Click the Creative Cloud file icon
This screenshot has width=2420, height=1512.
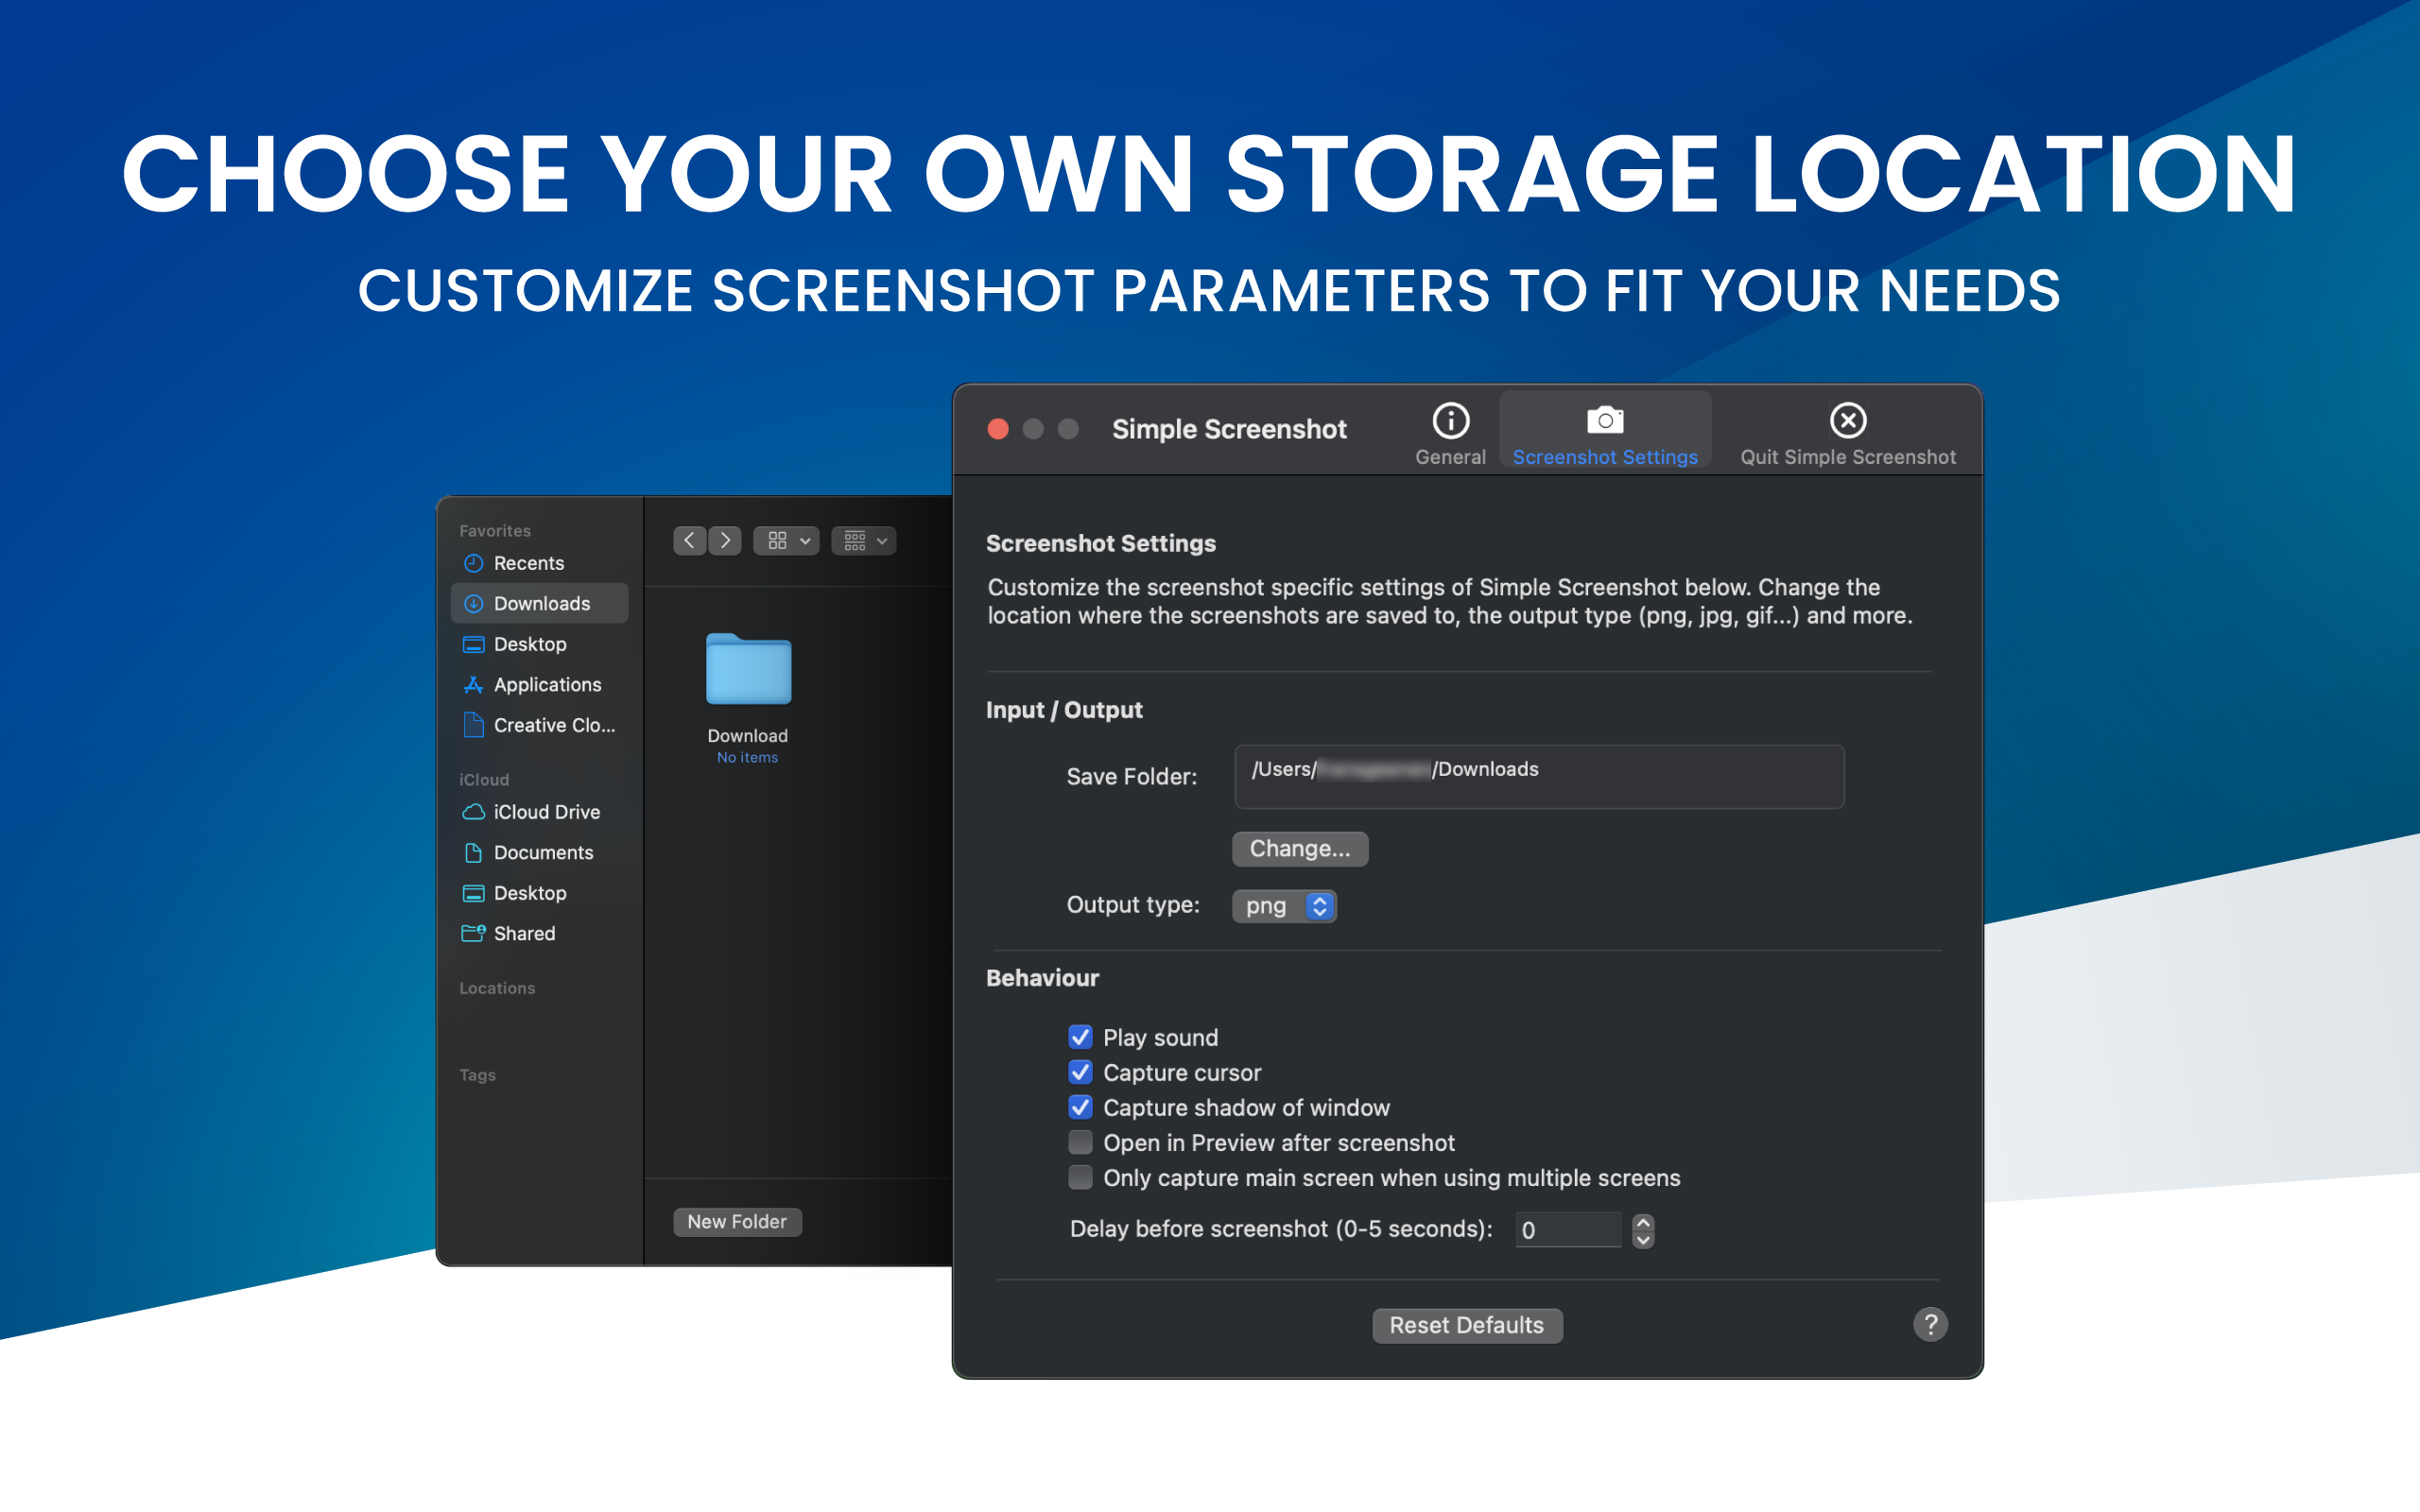click(474, 724)
